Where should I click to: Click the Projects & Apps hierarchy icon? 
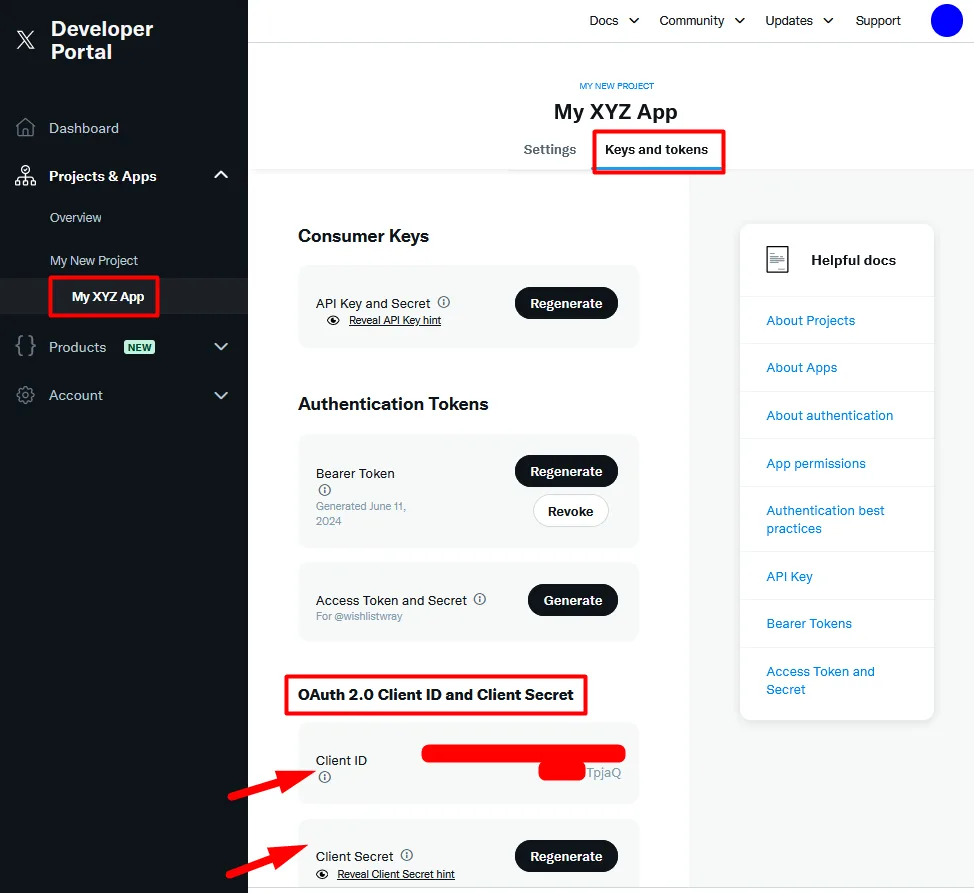click(x=25, y=176)
